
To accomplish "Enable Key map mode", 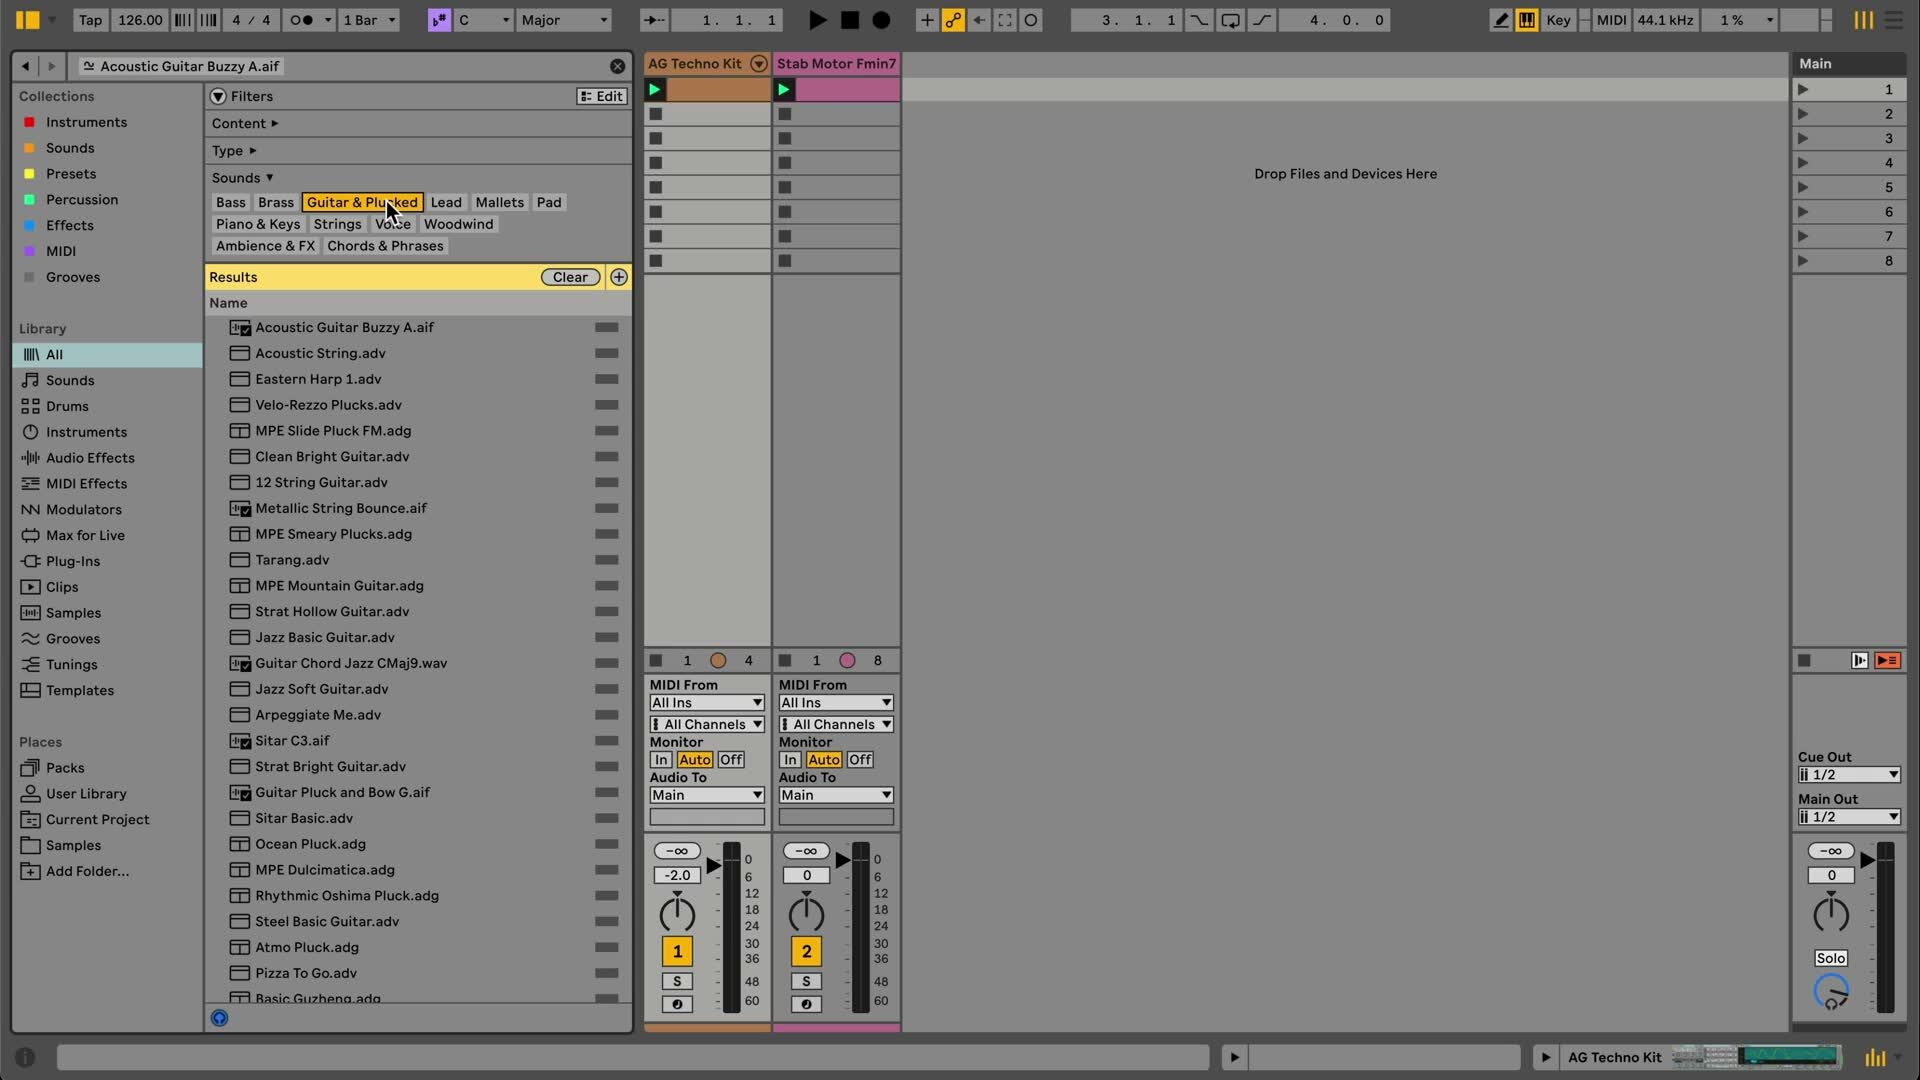I will [x=1558, y=20].
